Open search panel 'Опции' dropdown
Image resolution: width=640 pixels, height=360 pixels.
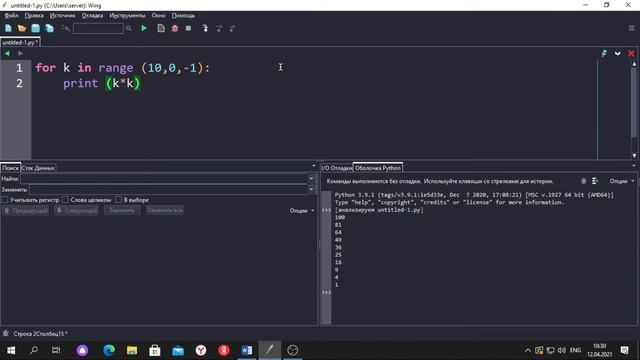click(302, 211)
